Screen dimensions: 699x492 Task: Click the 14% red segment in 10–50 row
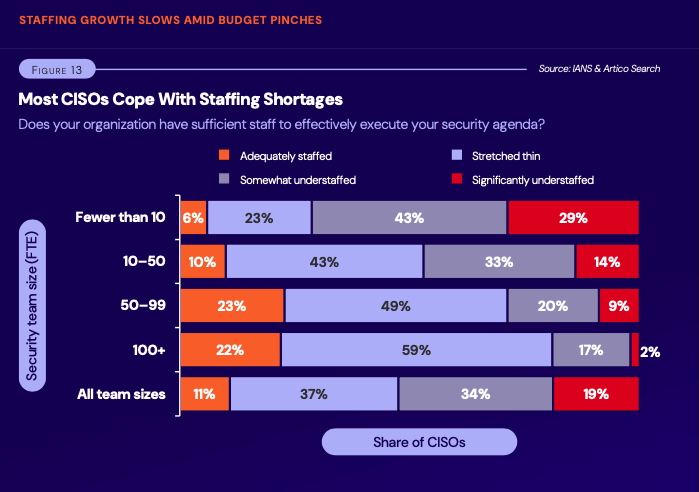(607, 262)
